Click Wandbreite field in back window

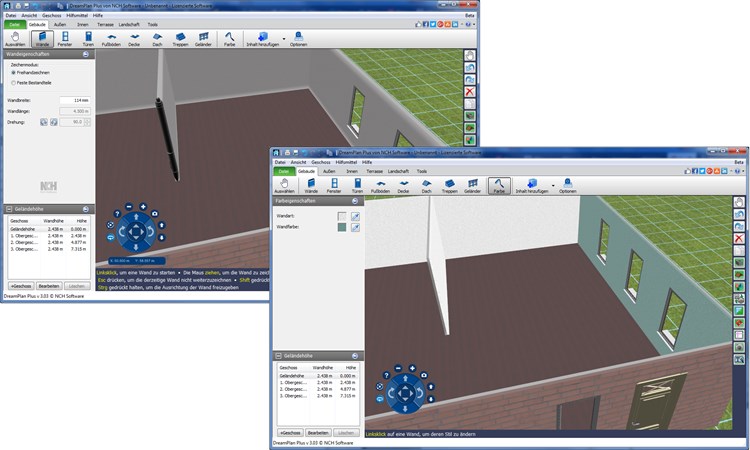click(75, 100)
